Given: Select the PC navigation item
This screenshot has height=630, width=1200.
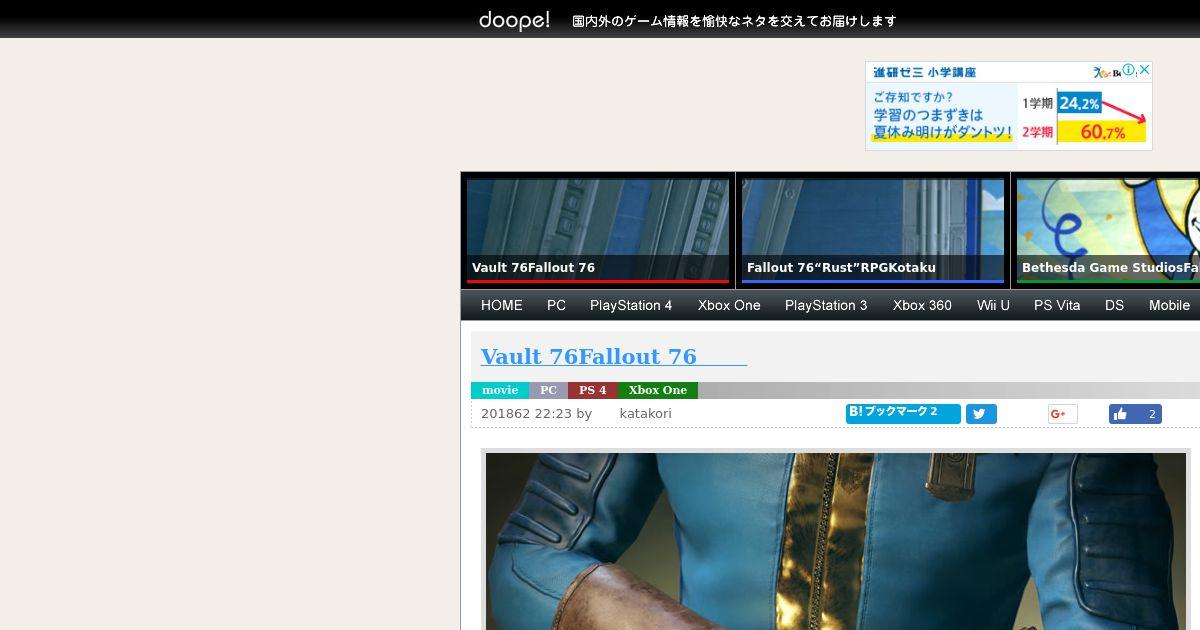Looking at the screenshot, I should (x=556, y=305).
